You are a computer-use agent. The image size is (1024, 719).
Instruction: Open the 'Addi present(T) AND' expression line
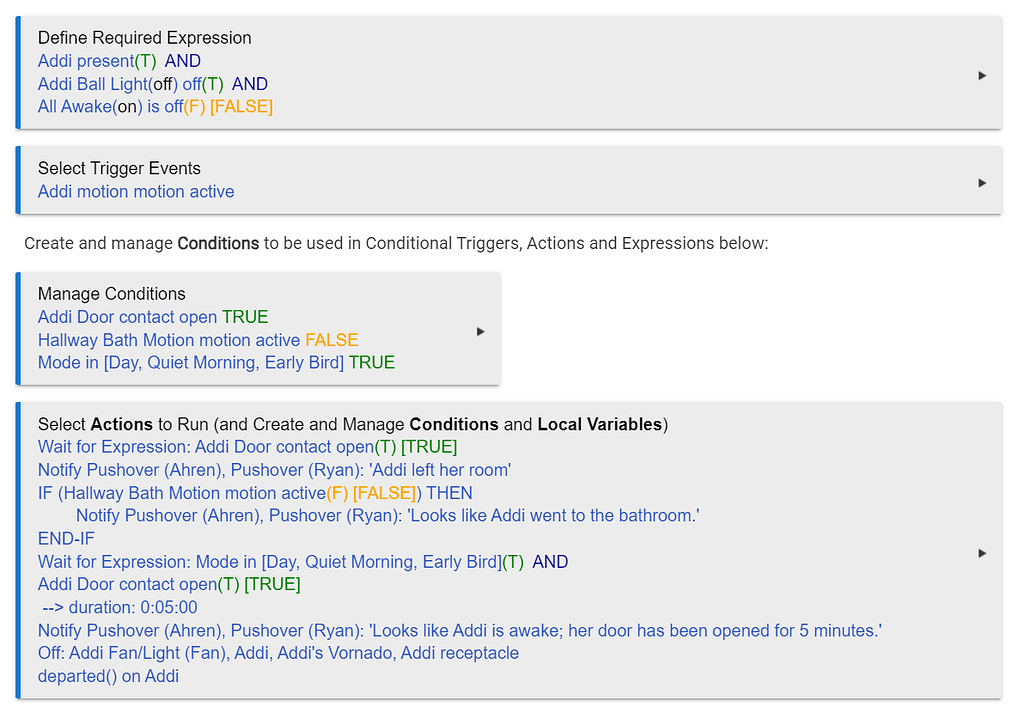120,61
